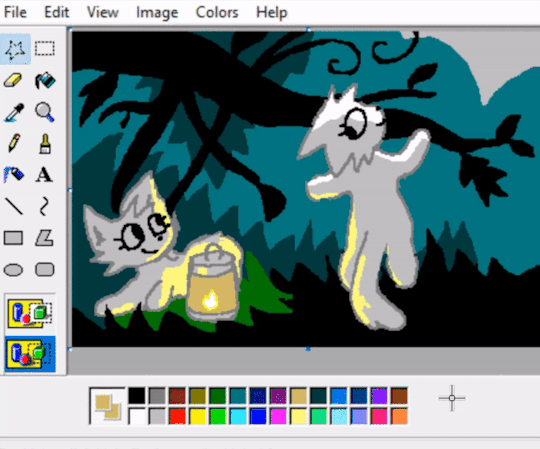Click the foreground/background color indicator box
The height and width of the screenshot is (449, 540).
pyautogui.click(x=107, y=406)
